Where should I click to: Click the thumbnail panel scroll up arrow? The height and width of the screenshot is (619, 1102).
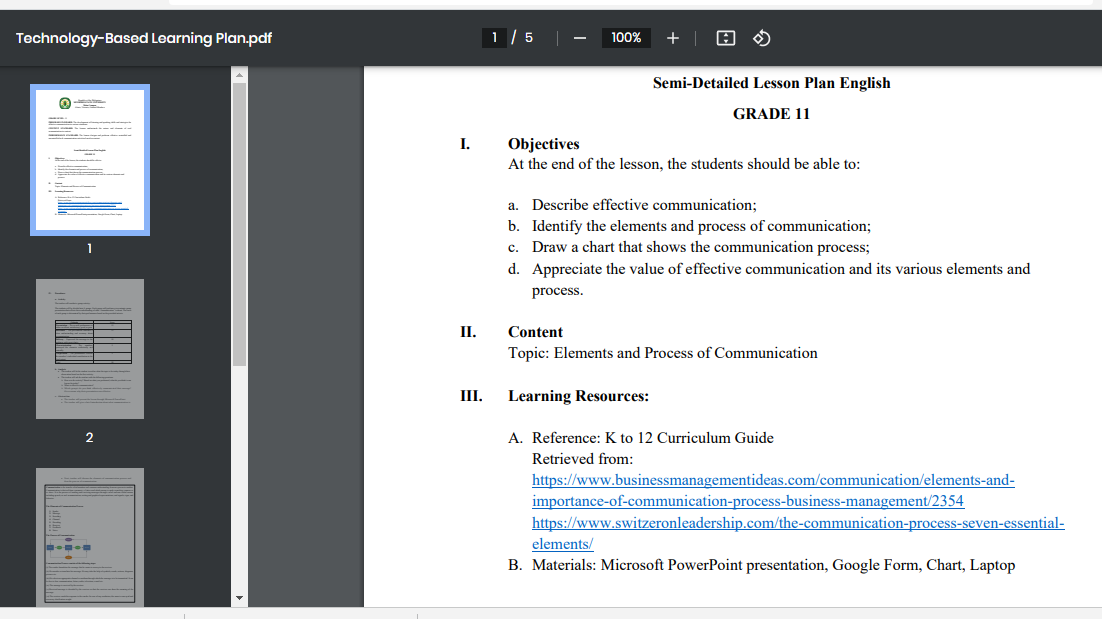(x=239, y=75)
